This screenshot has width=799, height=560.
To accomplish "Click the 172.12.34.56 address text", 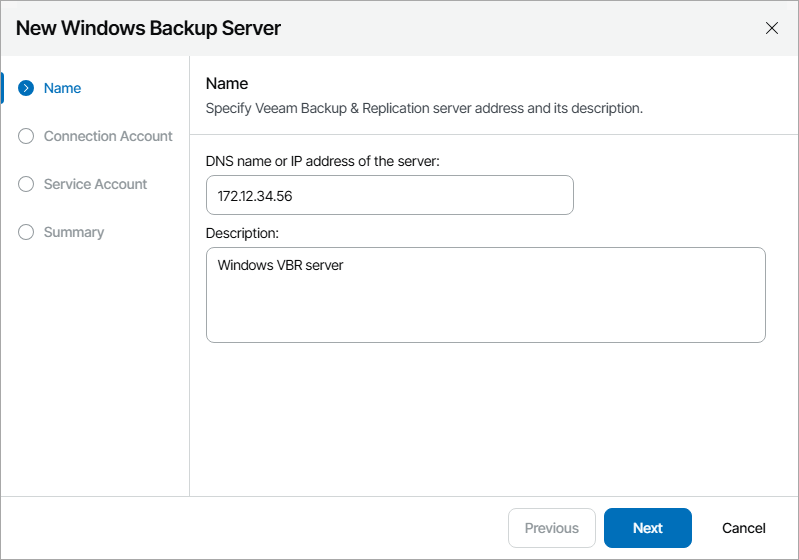I will click(x=255, y=196).
